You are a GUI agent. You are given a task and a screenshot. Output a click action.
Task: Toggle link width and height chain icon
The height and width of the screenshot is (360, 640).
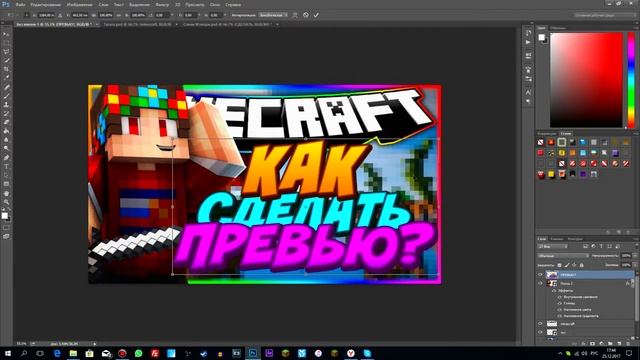118,15
